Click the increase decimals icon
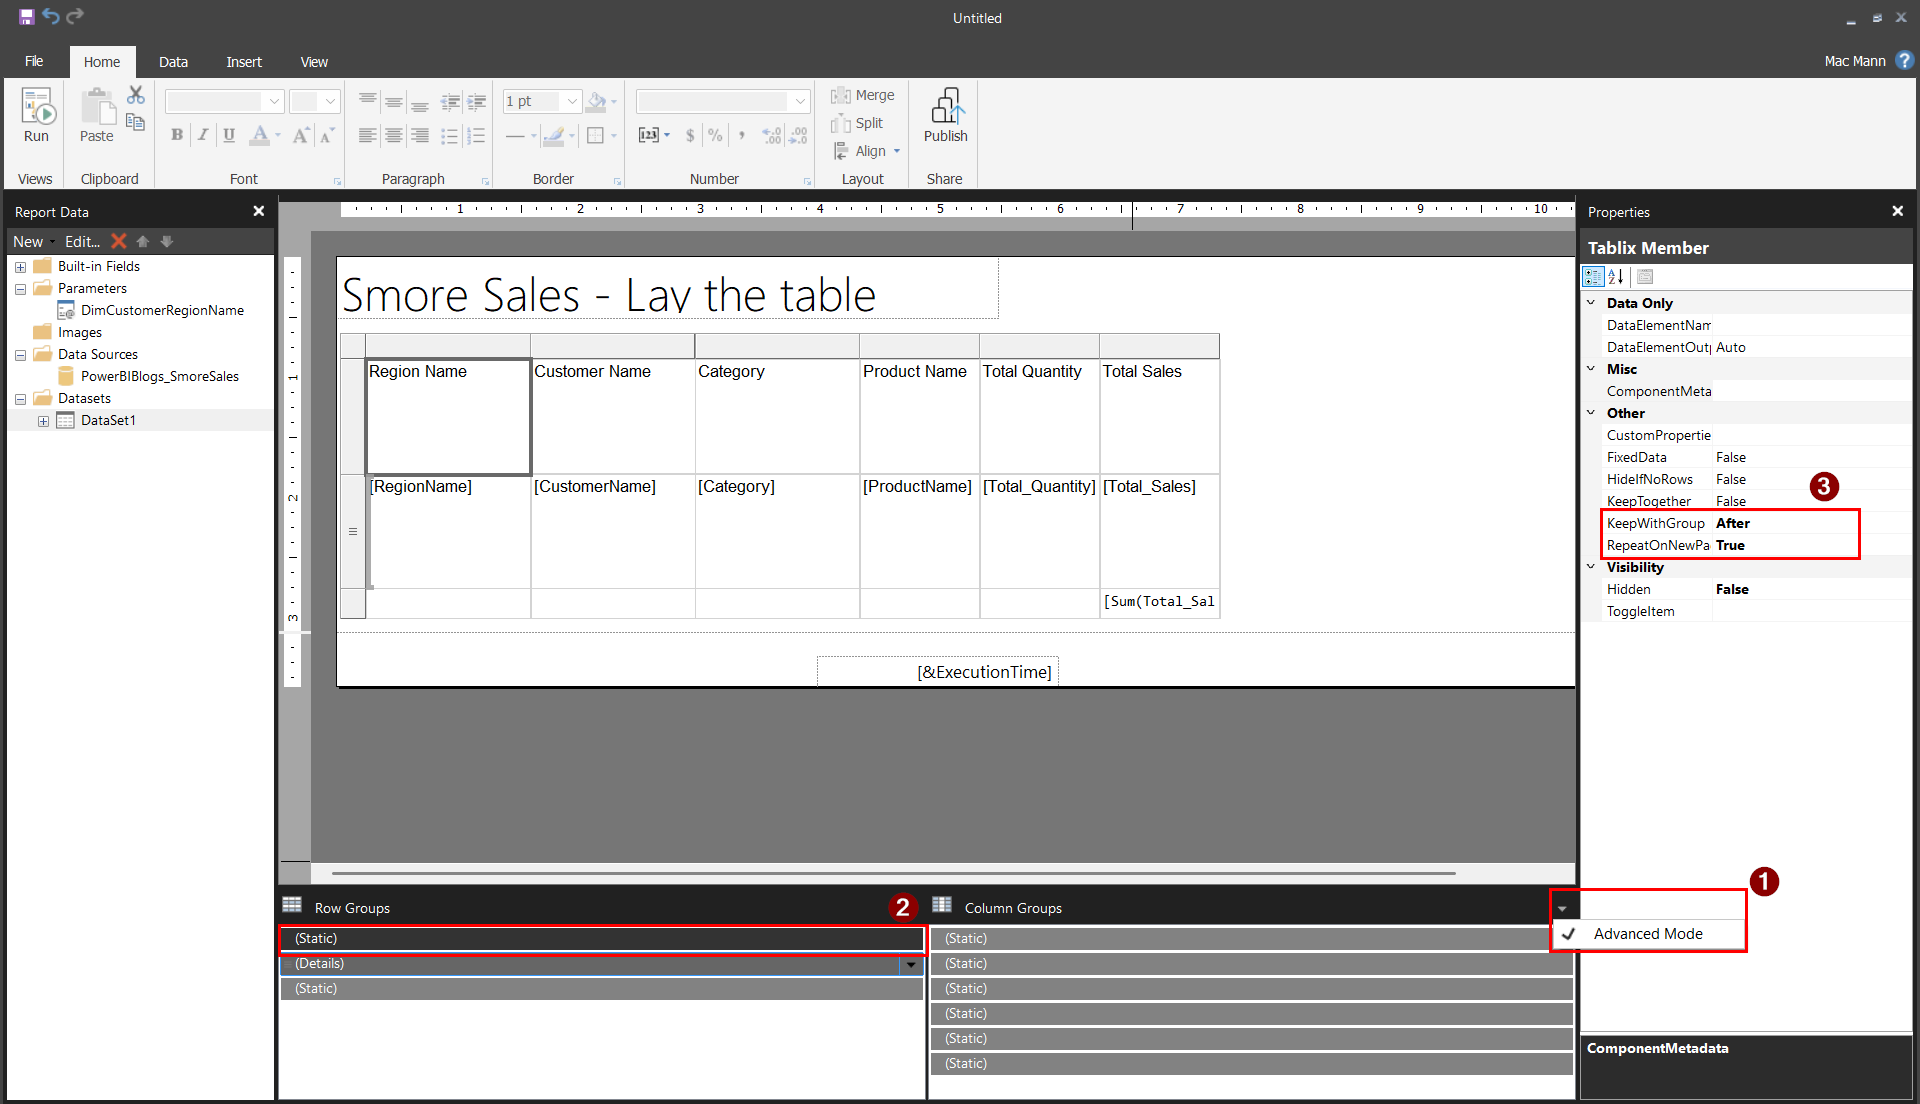This screenshot has height=1104, width=1920. (771, 135)
